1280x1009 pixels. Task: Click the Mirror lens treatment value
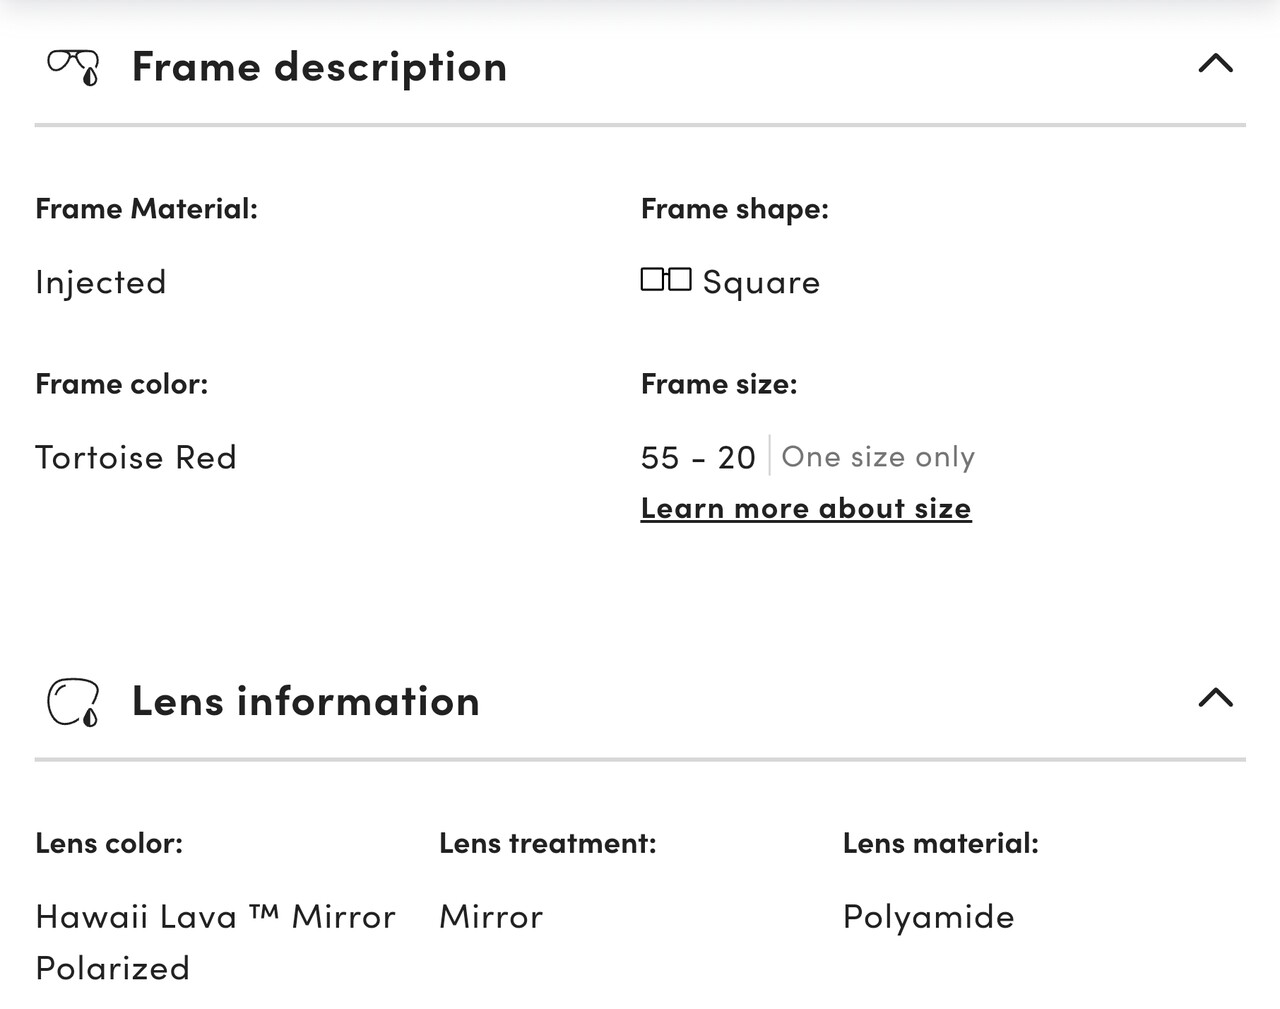click(x=491, y=916)
